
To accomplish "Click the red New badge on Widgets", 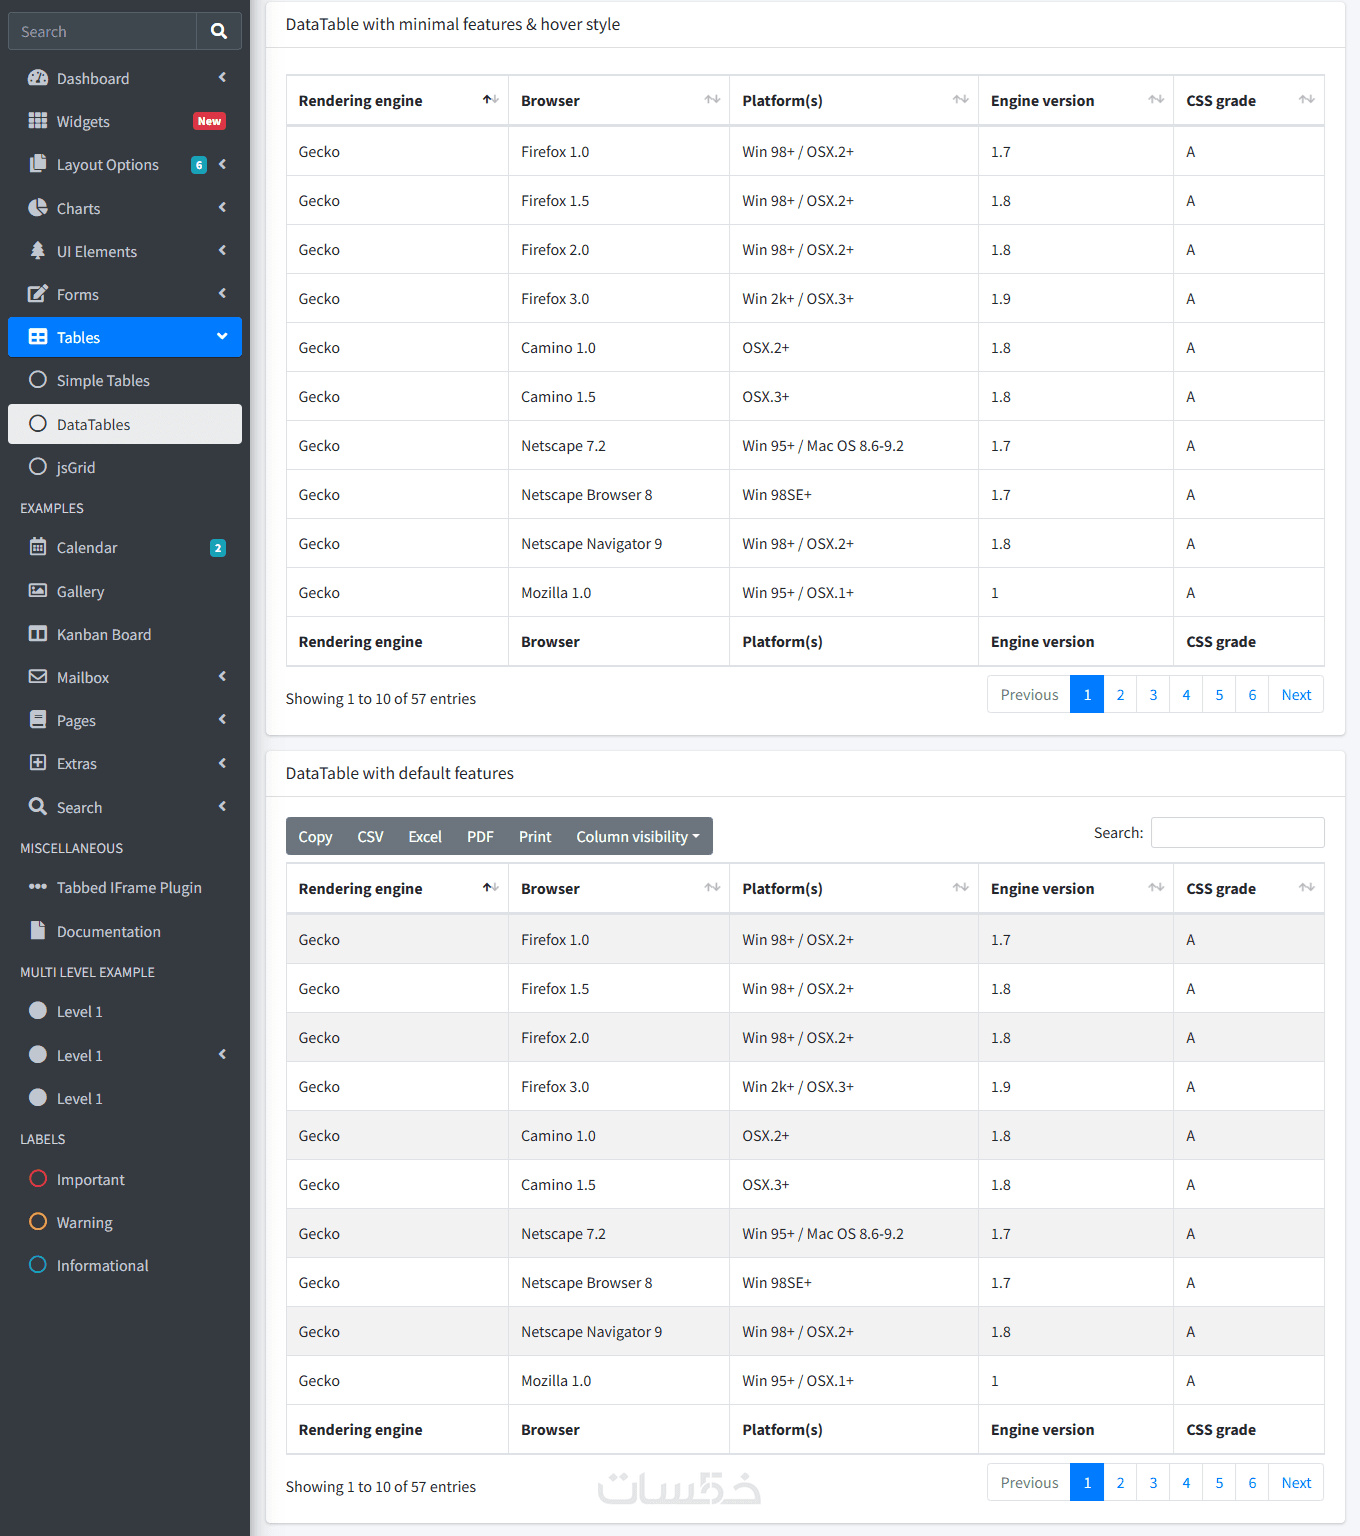I will pos(209,121).
